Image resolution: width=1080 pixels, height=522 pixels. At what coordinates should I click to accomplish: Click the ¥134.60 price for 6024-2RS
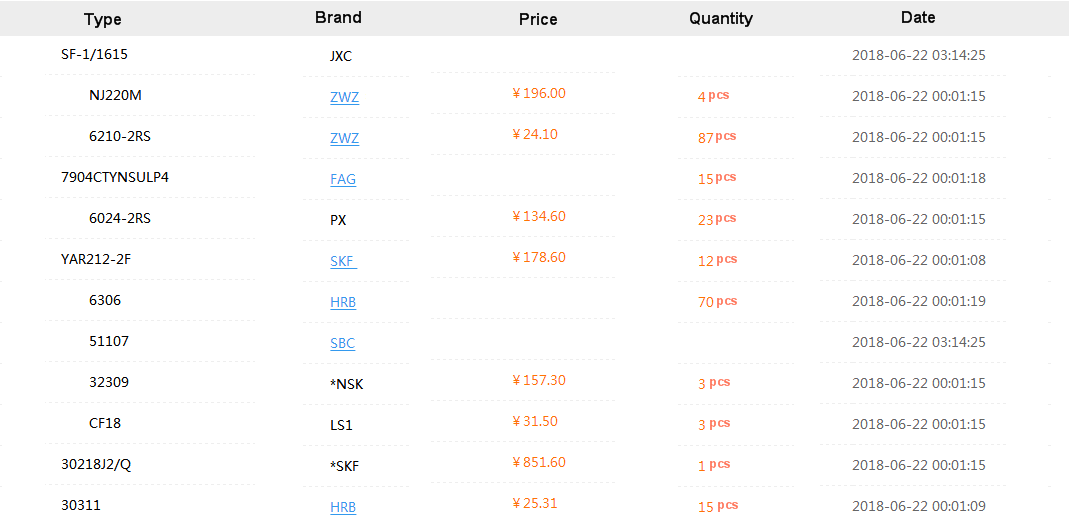[539, 216]
